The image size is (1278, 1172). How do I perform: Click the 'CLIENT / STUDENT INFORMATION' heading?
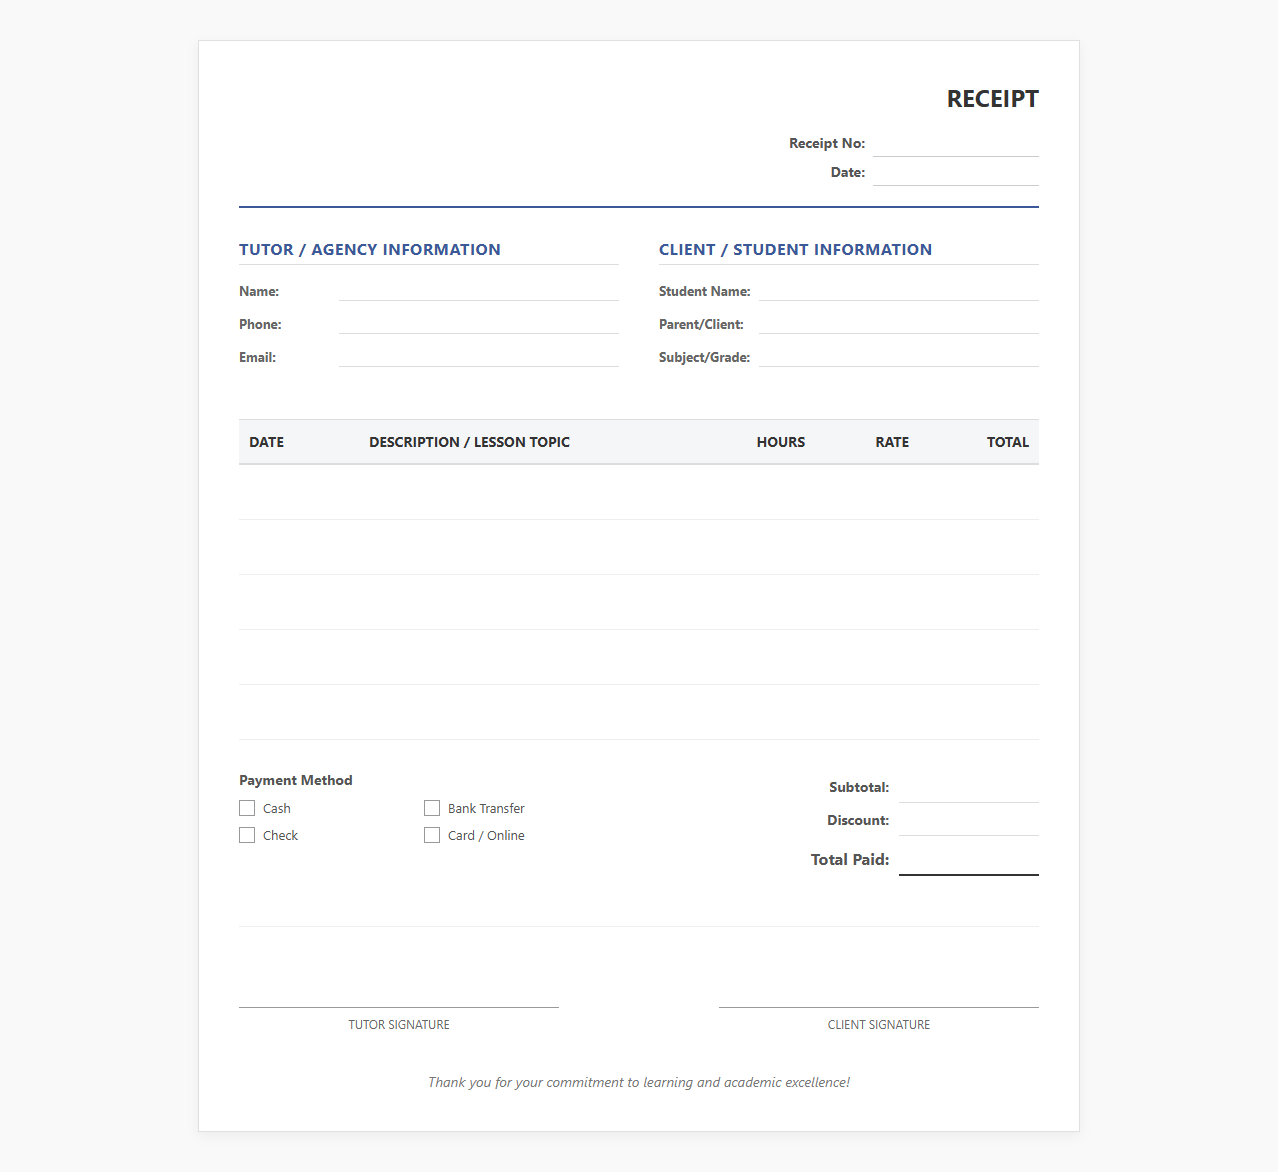tap(795, 250)
